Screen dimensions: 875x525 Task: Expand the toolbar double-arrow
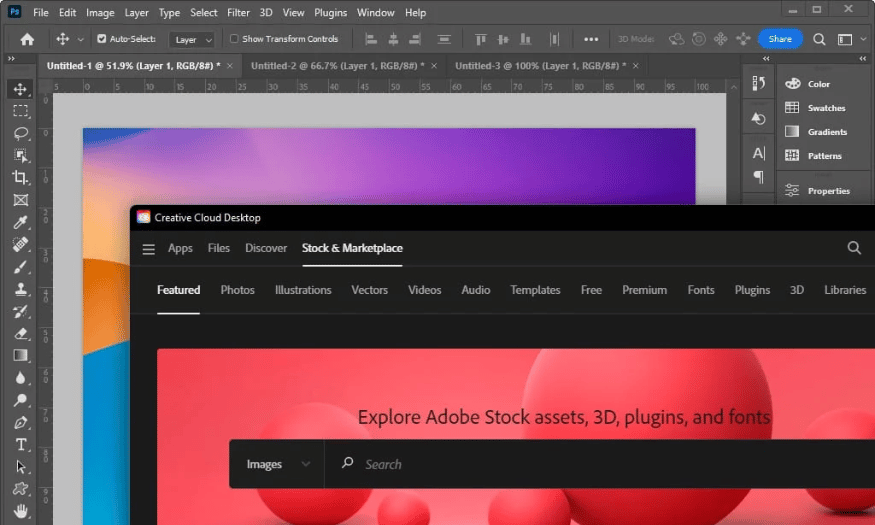click(11, 59)
